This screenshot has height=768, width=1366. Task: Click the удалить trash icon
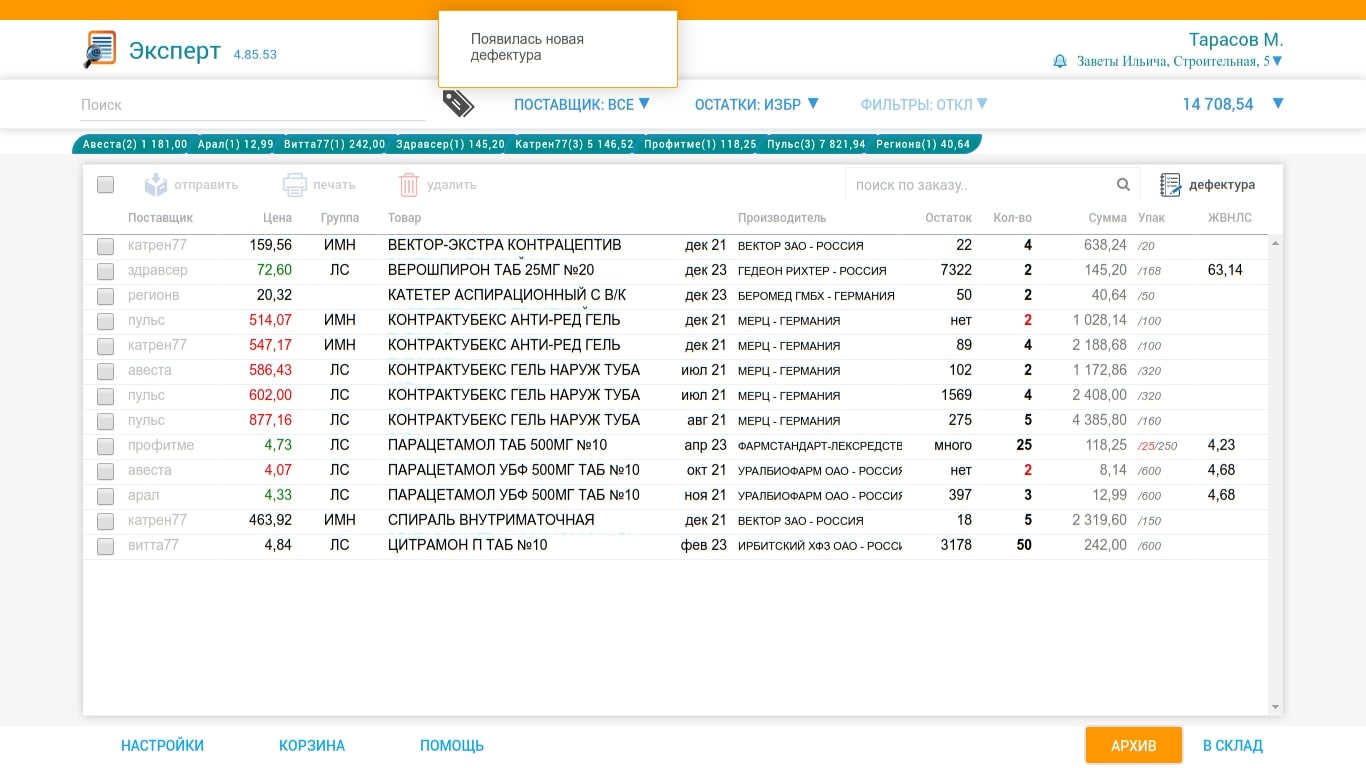[408, 185]
